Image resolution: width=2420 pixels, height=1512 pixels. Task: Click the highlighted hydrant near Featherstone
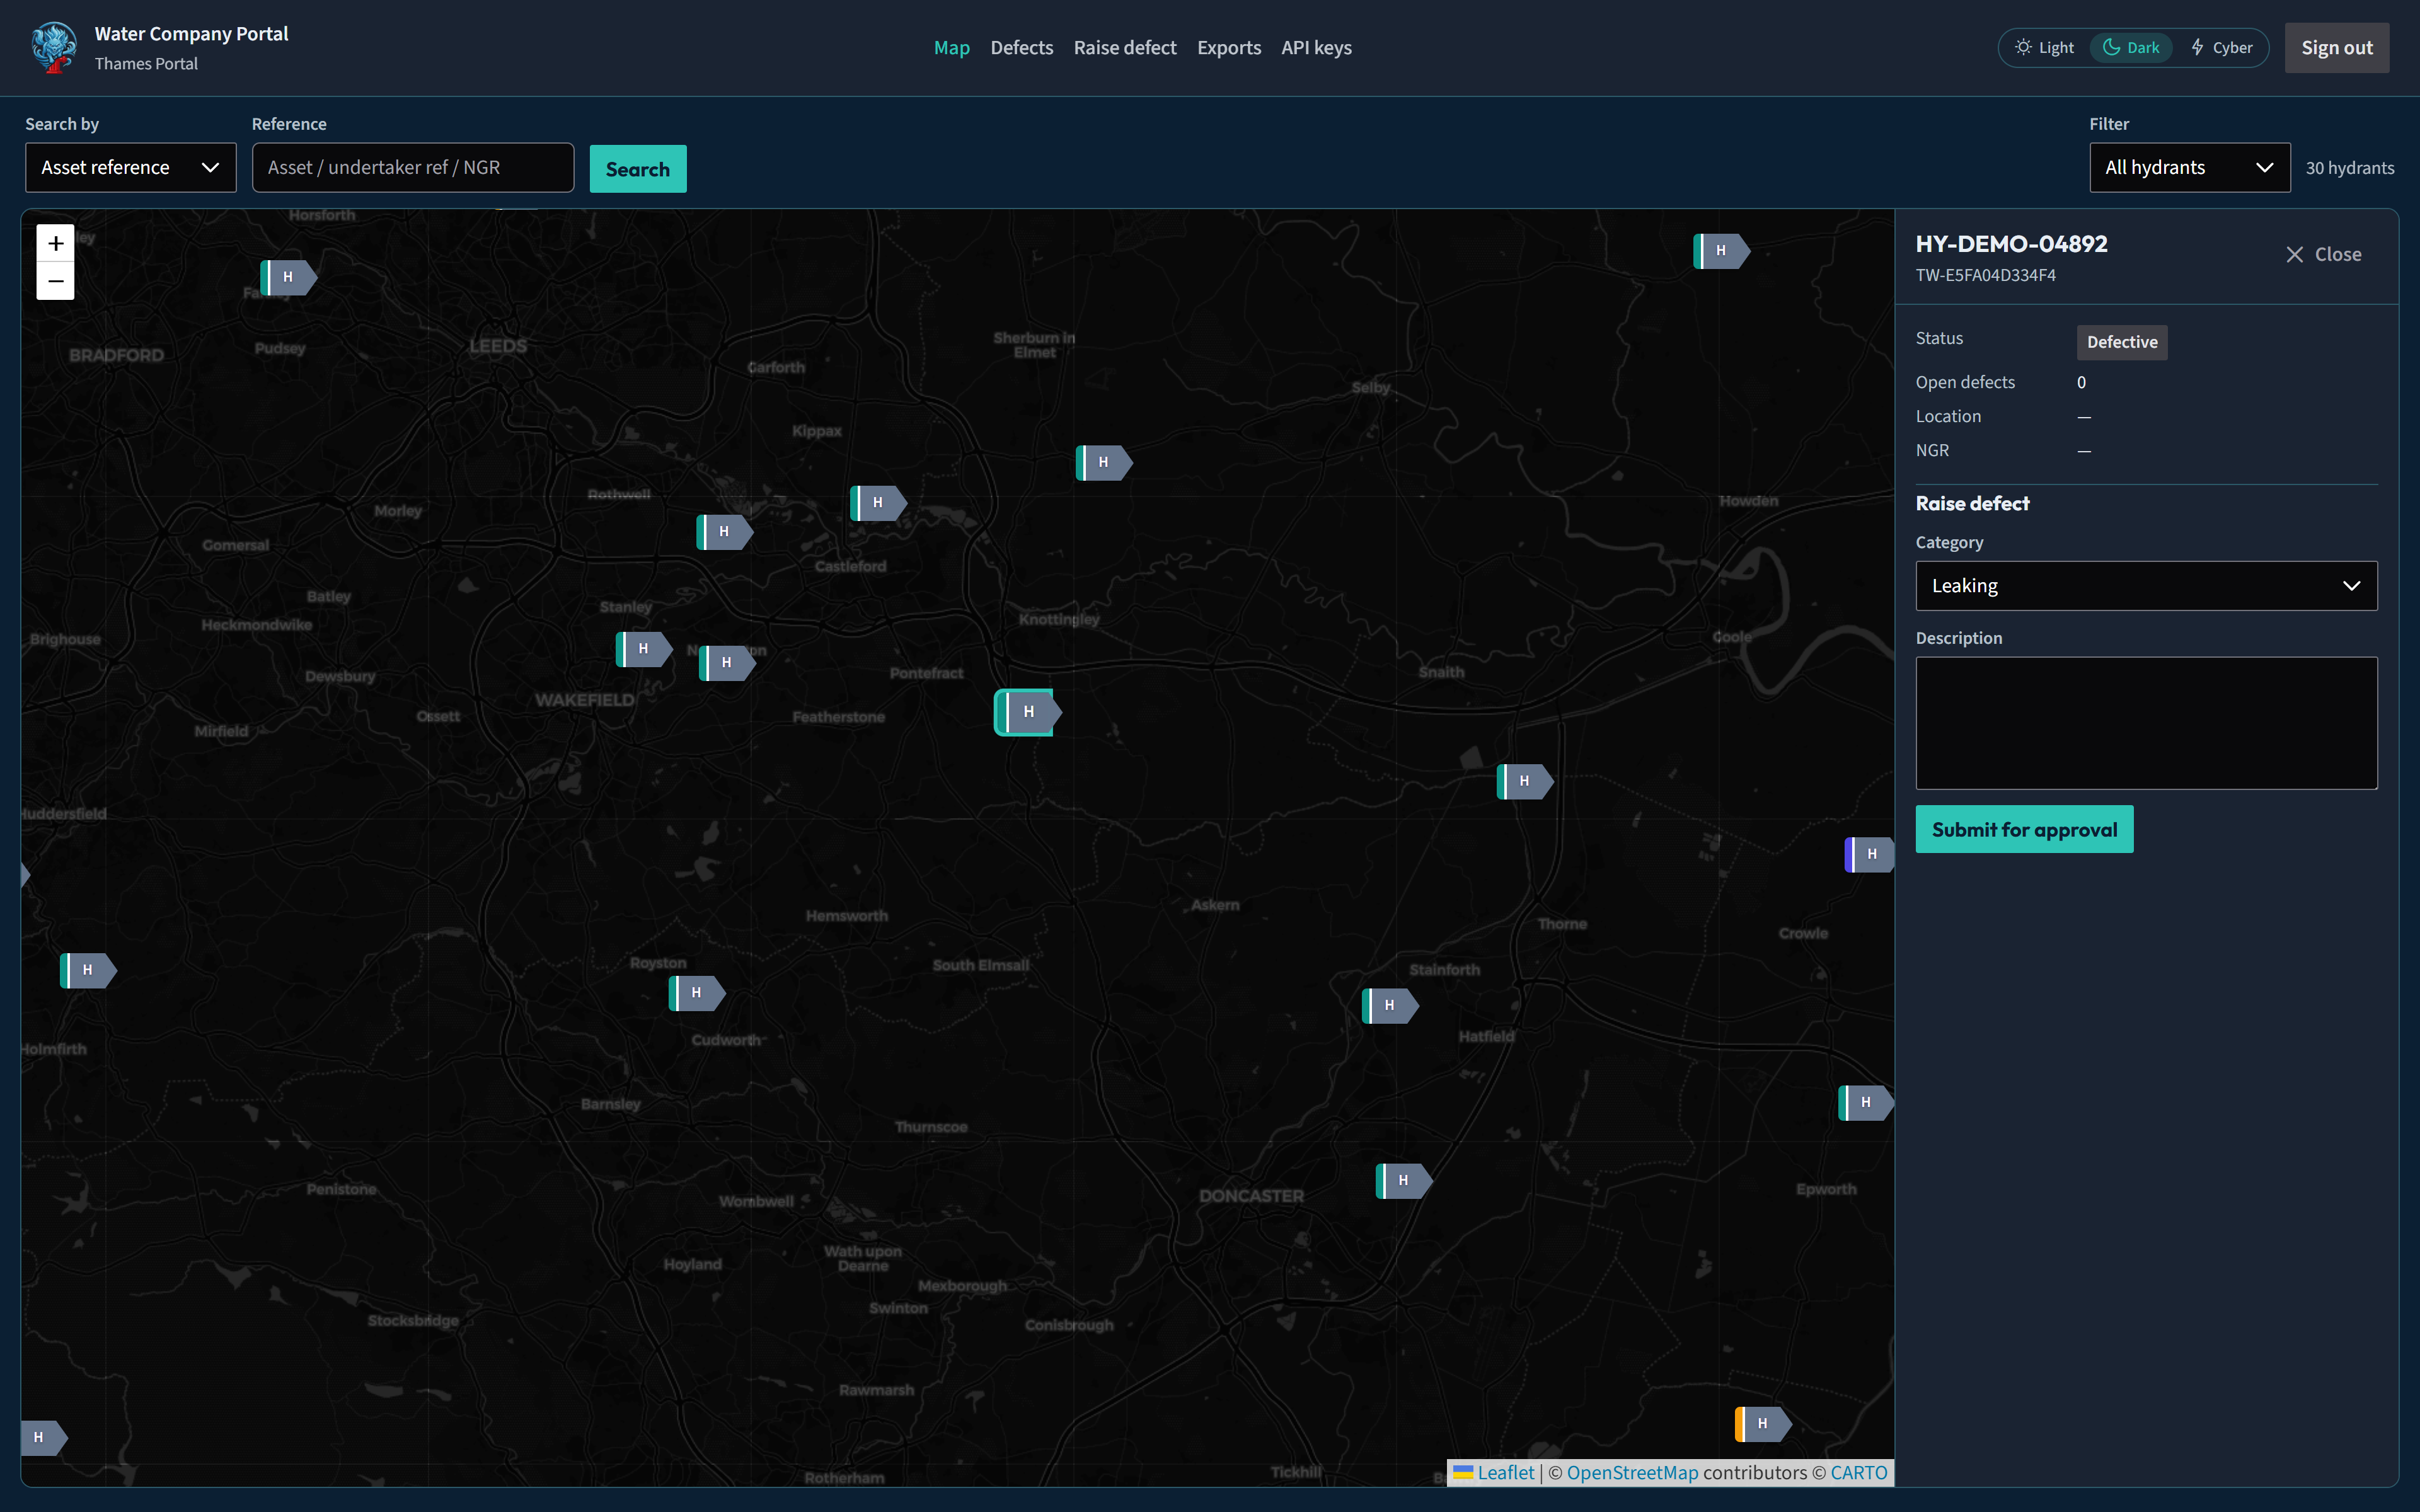click(x=1028, y=712)
